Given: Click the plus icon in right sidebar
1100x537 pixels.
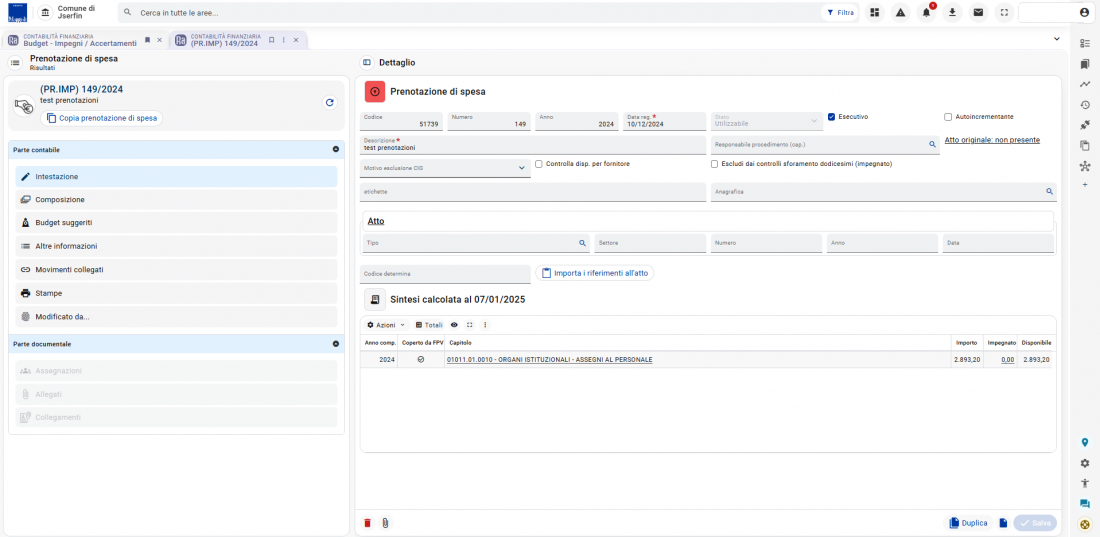Looking at the screenshot, I should [1085, 184].
